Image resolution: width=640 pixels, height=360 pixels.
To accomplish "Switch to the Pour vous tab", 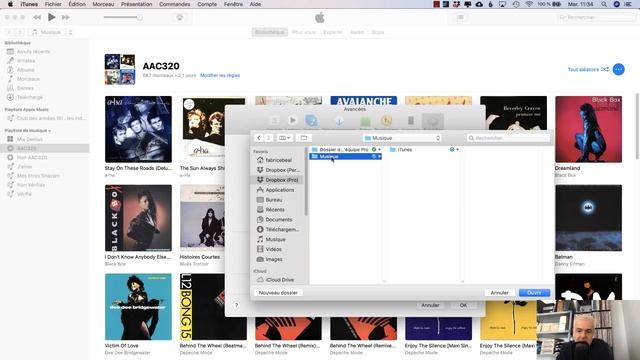I will coord(304,32).
